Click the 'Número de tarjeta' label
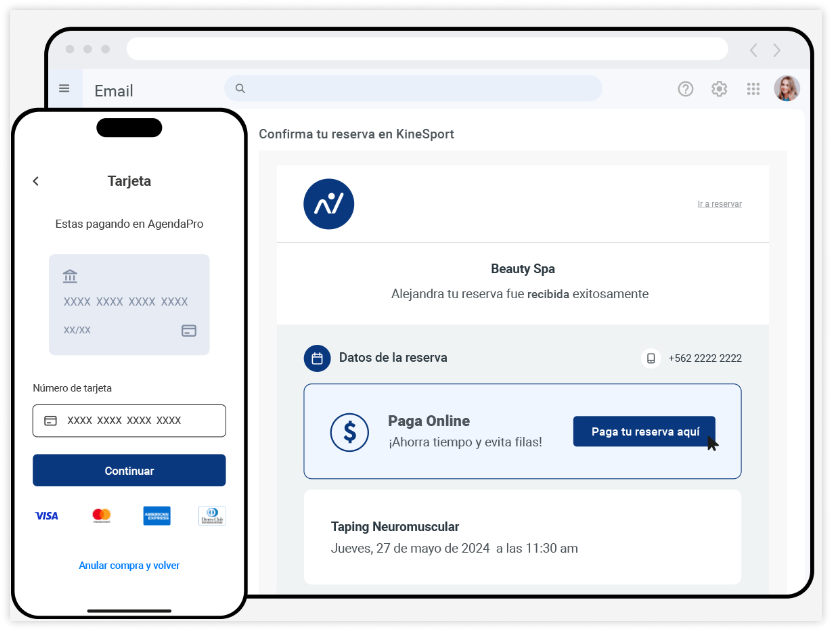This screenshot has width=832, height=631. click(x=72, y=388)
